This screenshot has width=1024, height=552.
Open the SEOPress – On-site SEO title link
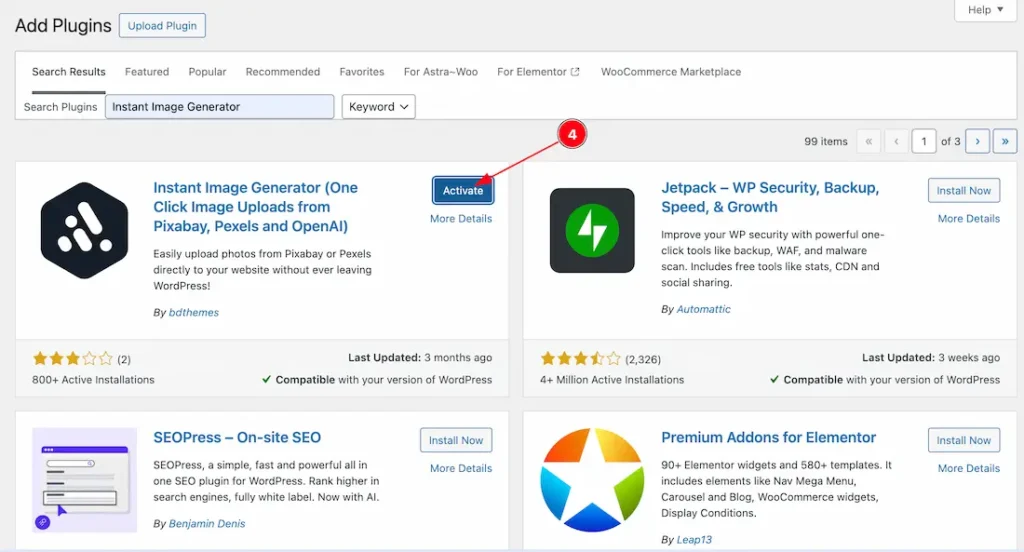click(237, 438)
